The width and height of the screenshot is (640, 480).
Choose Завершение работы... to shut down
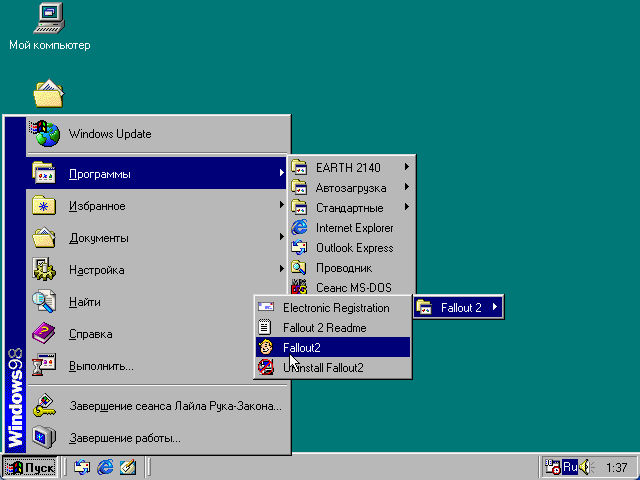point(157,438)
